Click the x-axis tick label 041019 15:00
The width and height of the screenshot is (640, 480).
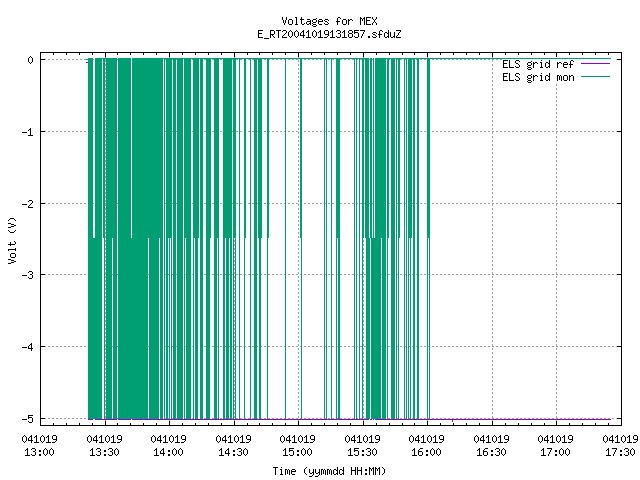tap(298, 446)
